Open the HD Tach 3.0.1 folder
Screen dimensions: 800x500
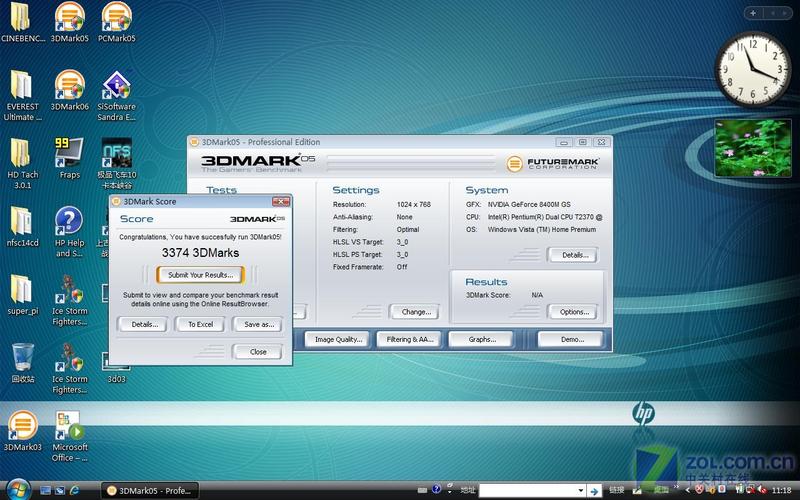22,163
